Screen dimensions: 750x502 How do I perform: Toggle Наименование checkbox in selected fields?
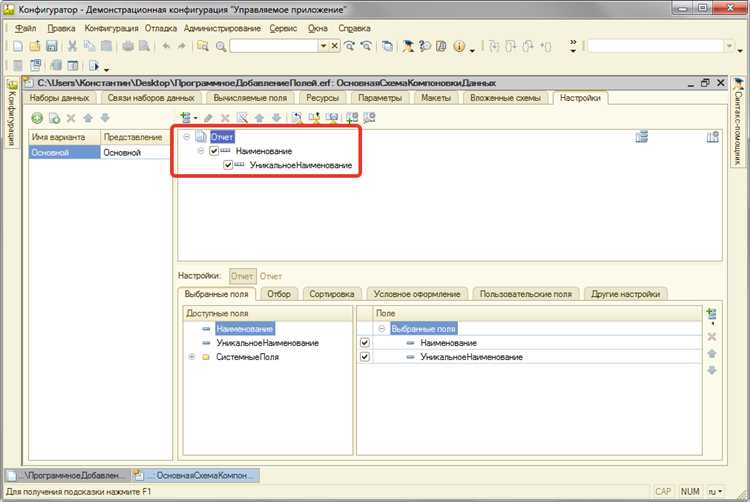tap(365, 343)
